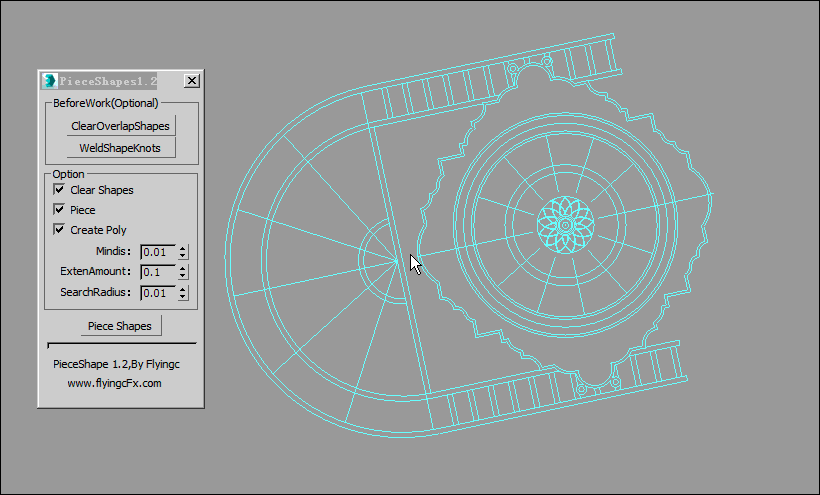820x495 pixels.
Task: Uncheck the Clear Shapes checkbox
Action: [59, 189]
